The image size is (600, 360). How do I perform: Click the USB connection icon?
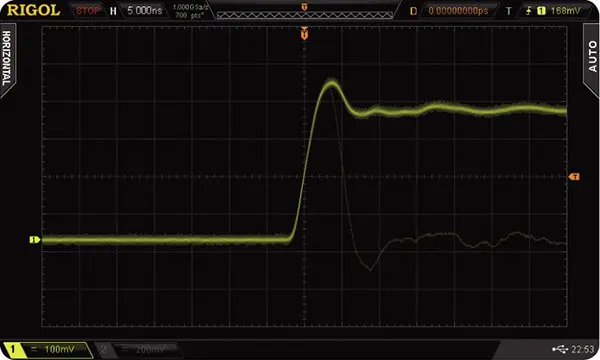[560, 349]
